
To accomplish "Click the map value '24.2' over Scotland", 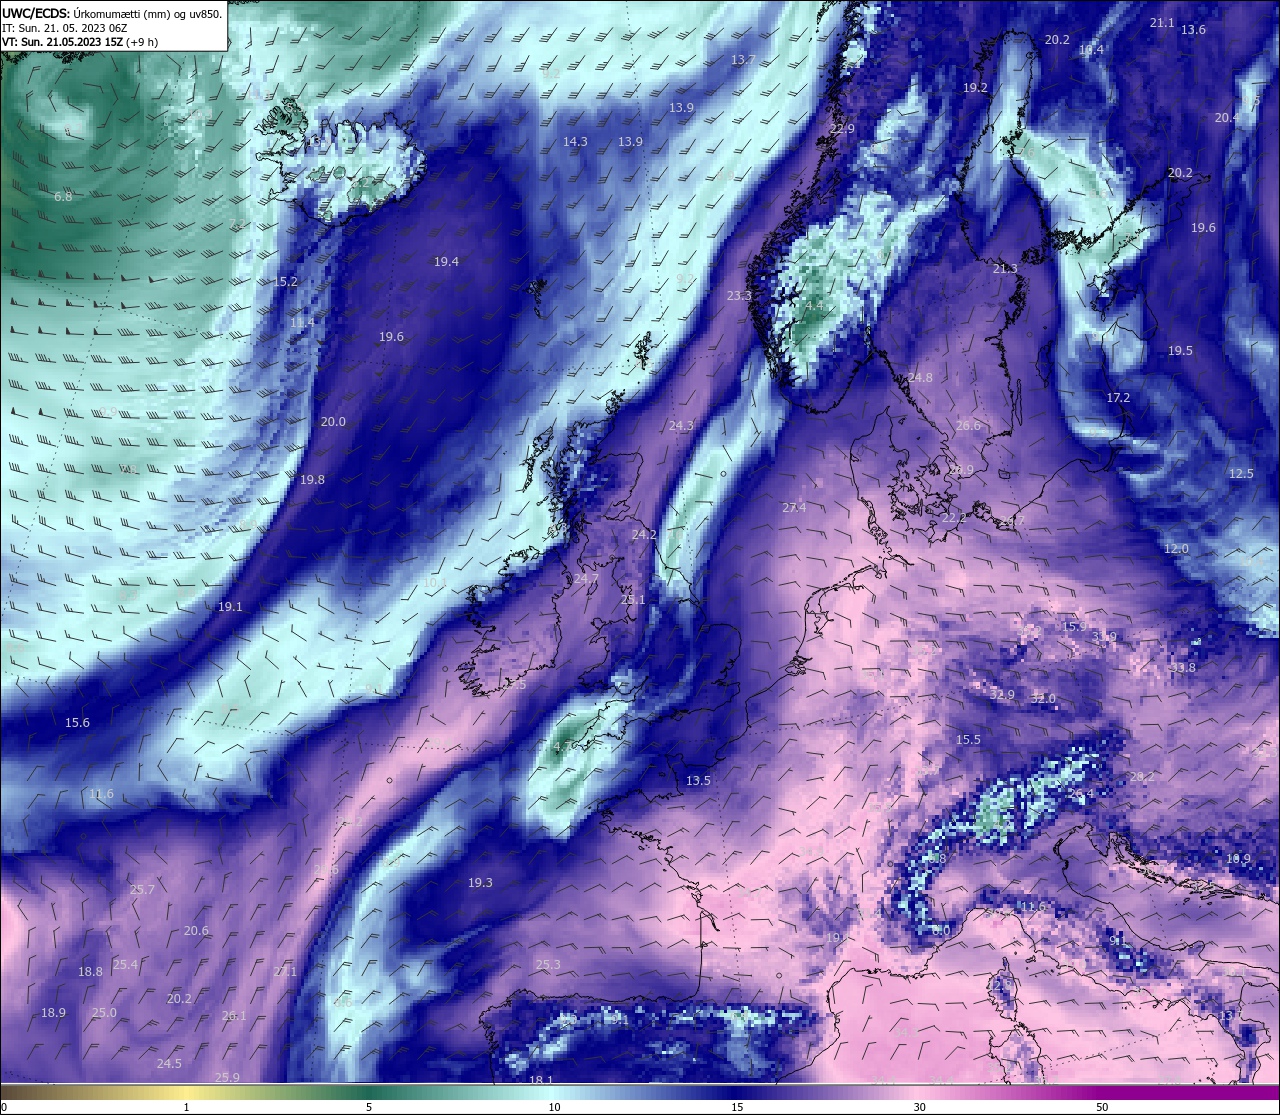I will click(x=644, y=534).
